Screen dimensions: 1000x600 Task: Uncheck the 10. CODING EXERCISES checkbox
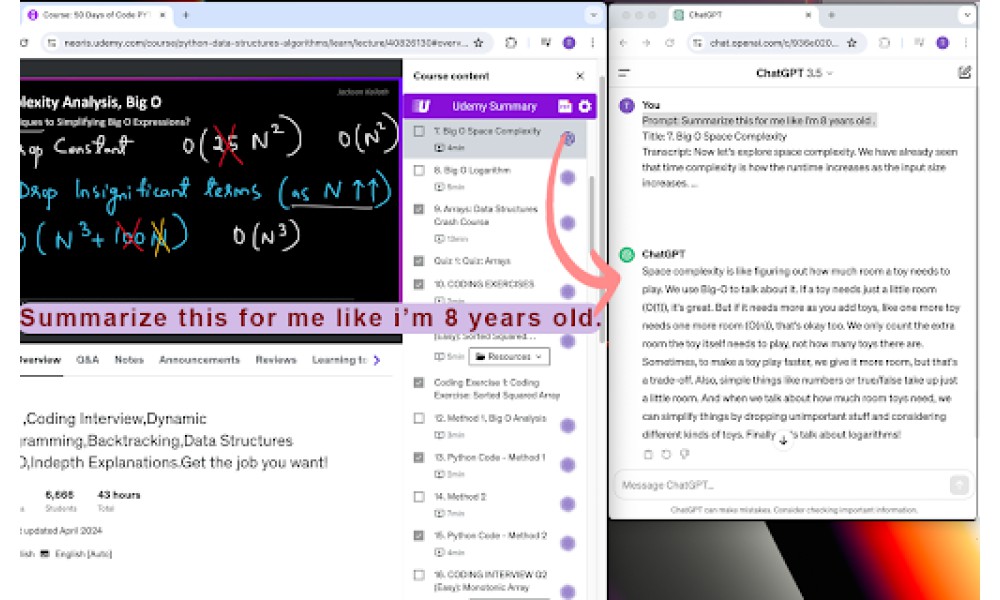(x=419, y=284)
